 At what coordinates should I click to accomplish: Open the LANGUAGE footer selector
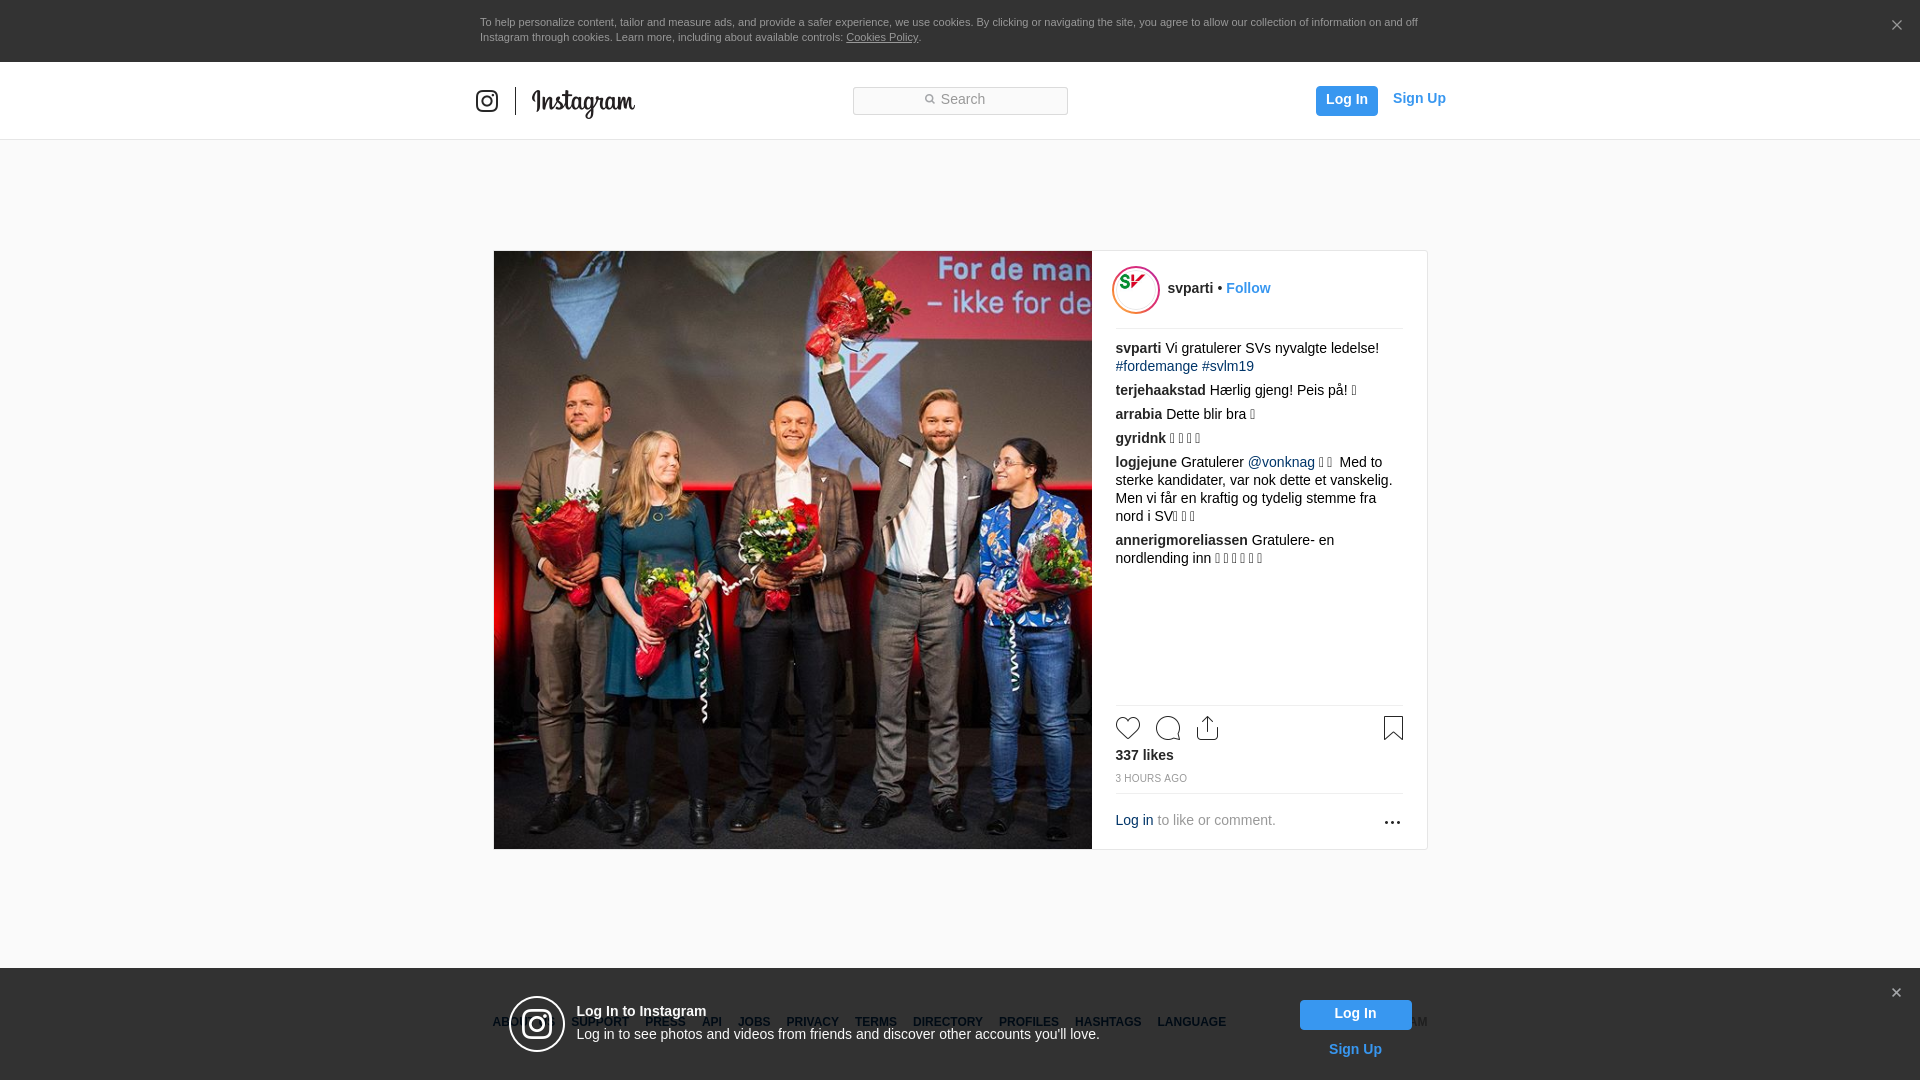(x=1191, y=1022)
